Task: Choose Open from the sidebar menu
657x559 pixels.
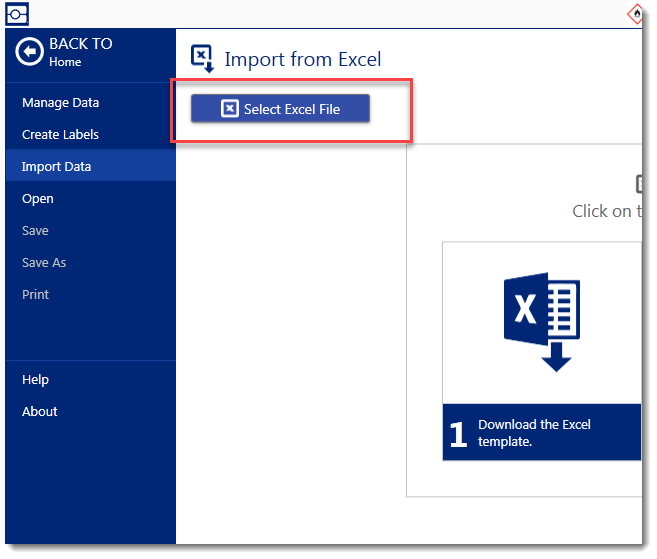Action: pyautogui.click(x=38, y=199)
